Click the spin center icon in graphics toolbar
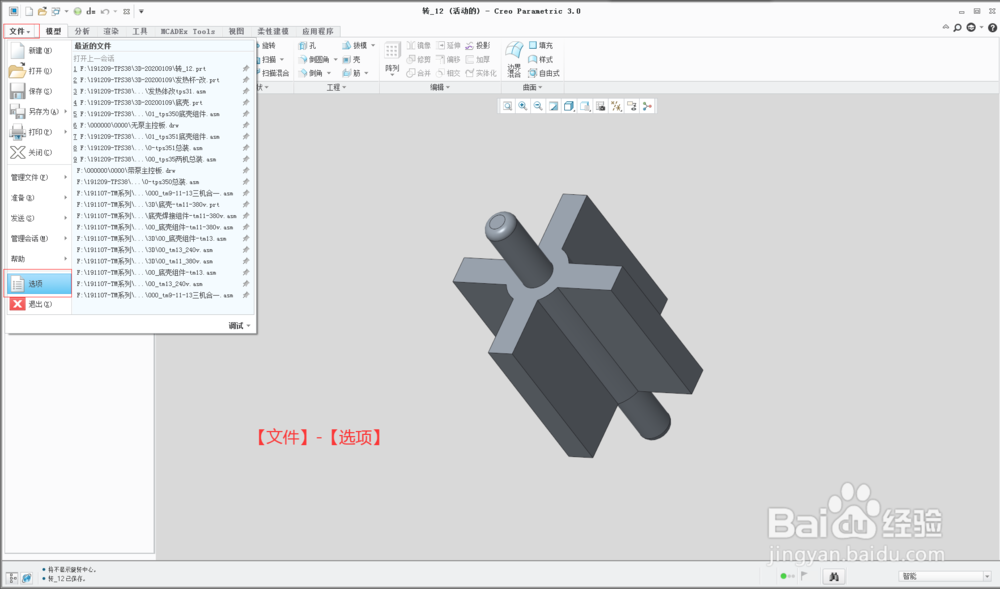This screenshot has height=589, width=1000. tap(647, 106)
